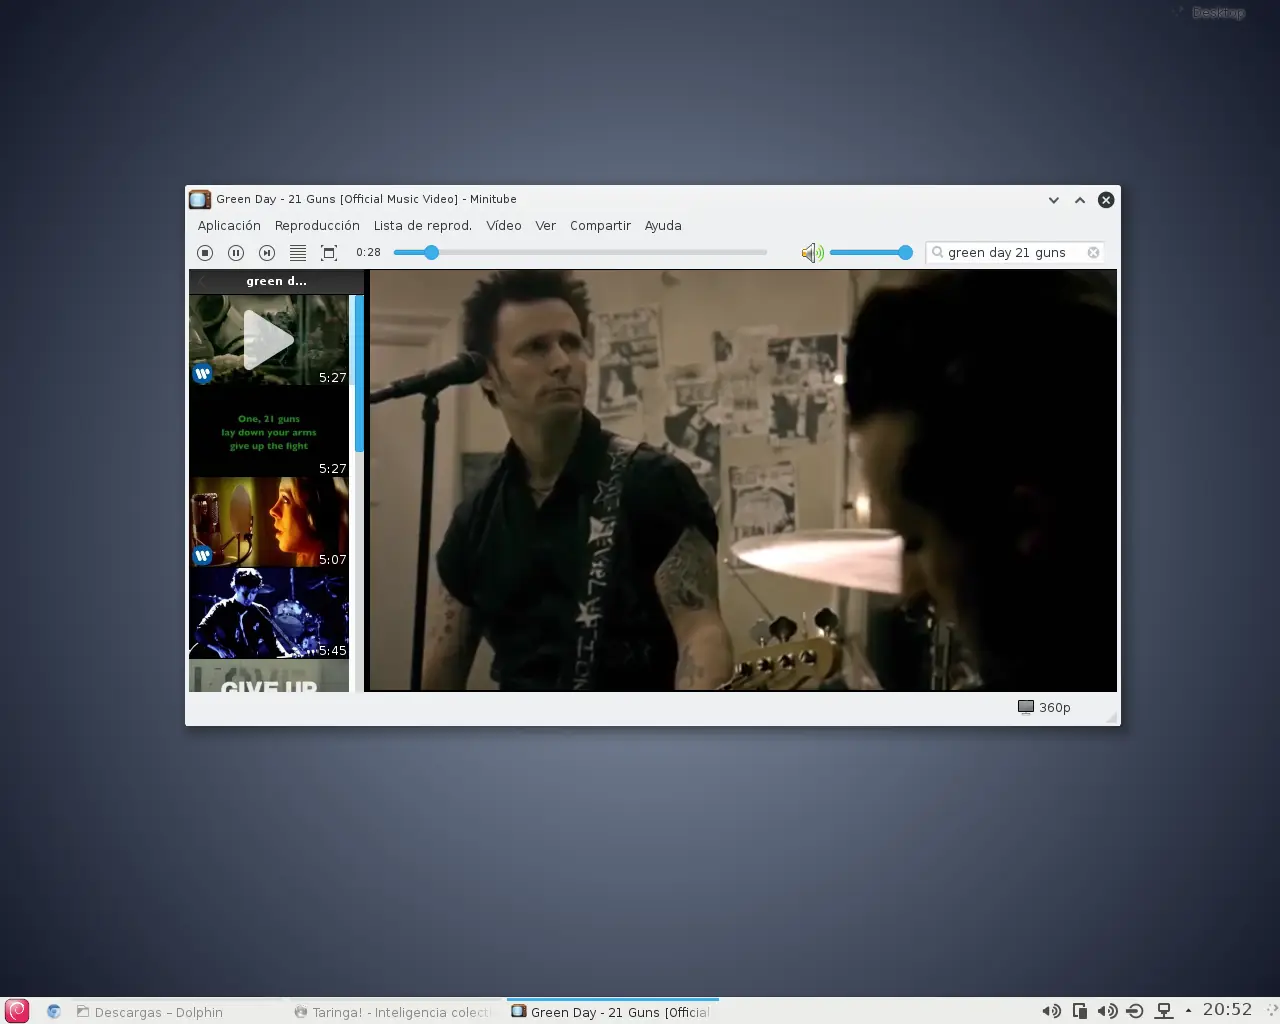
Task: Open the network tray icon
Action: (1163, 1011)
